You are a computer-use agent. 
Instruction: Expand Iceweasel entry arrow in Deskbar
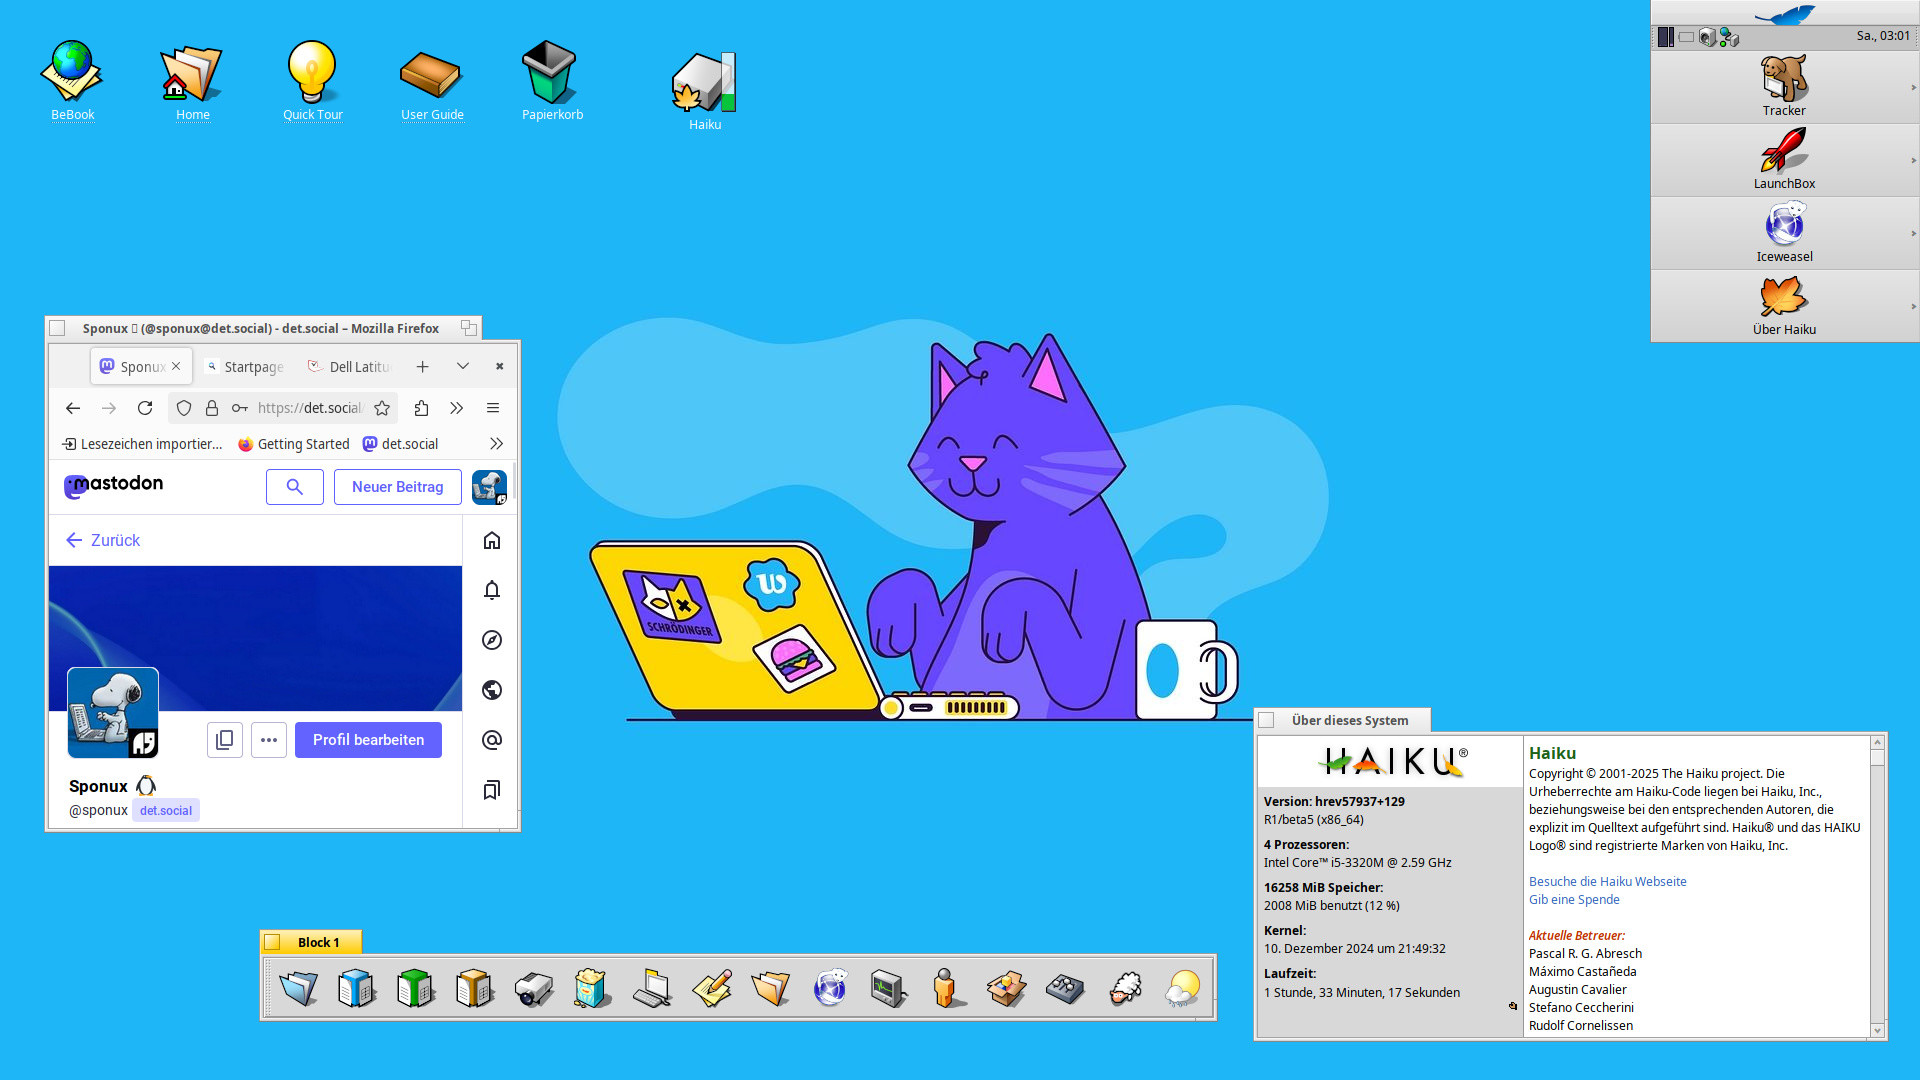click(1913, 234)
